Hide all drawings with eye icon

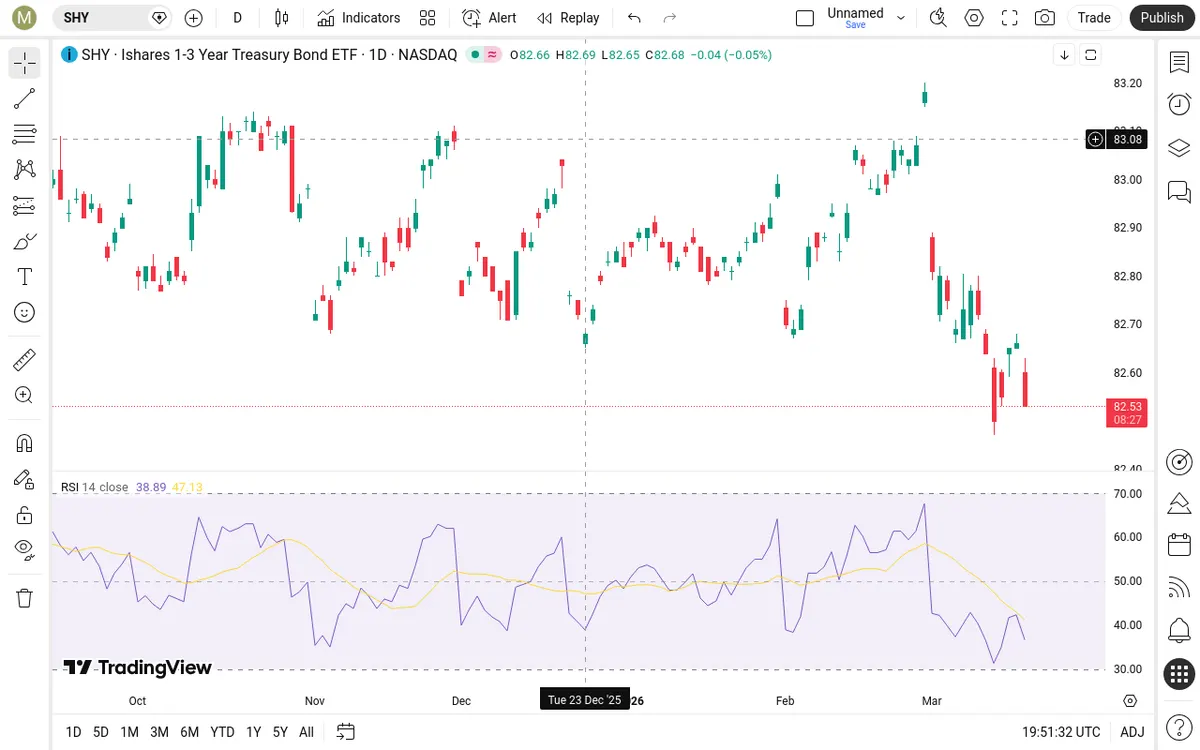25,550
